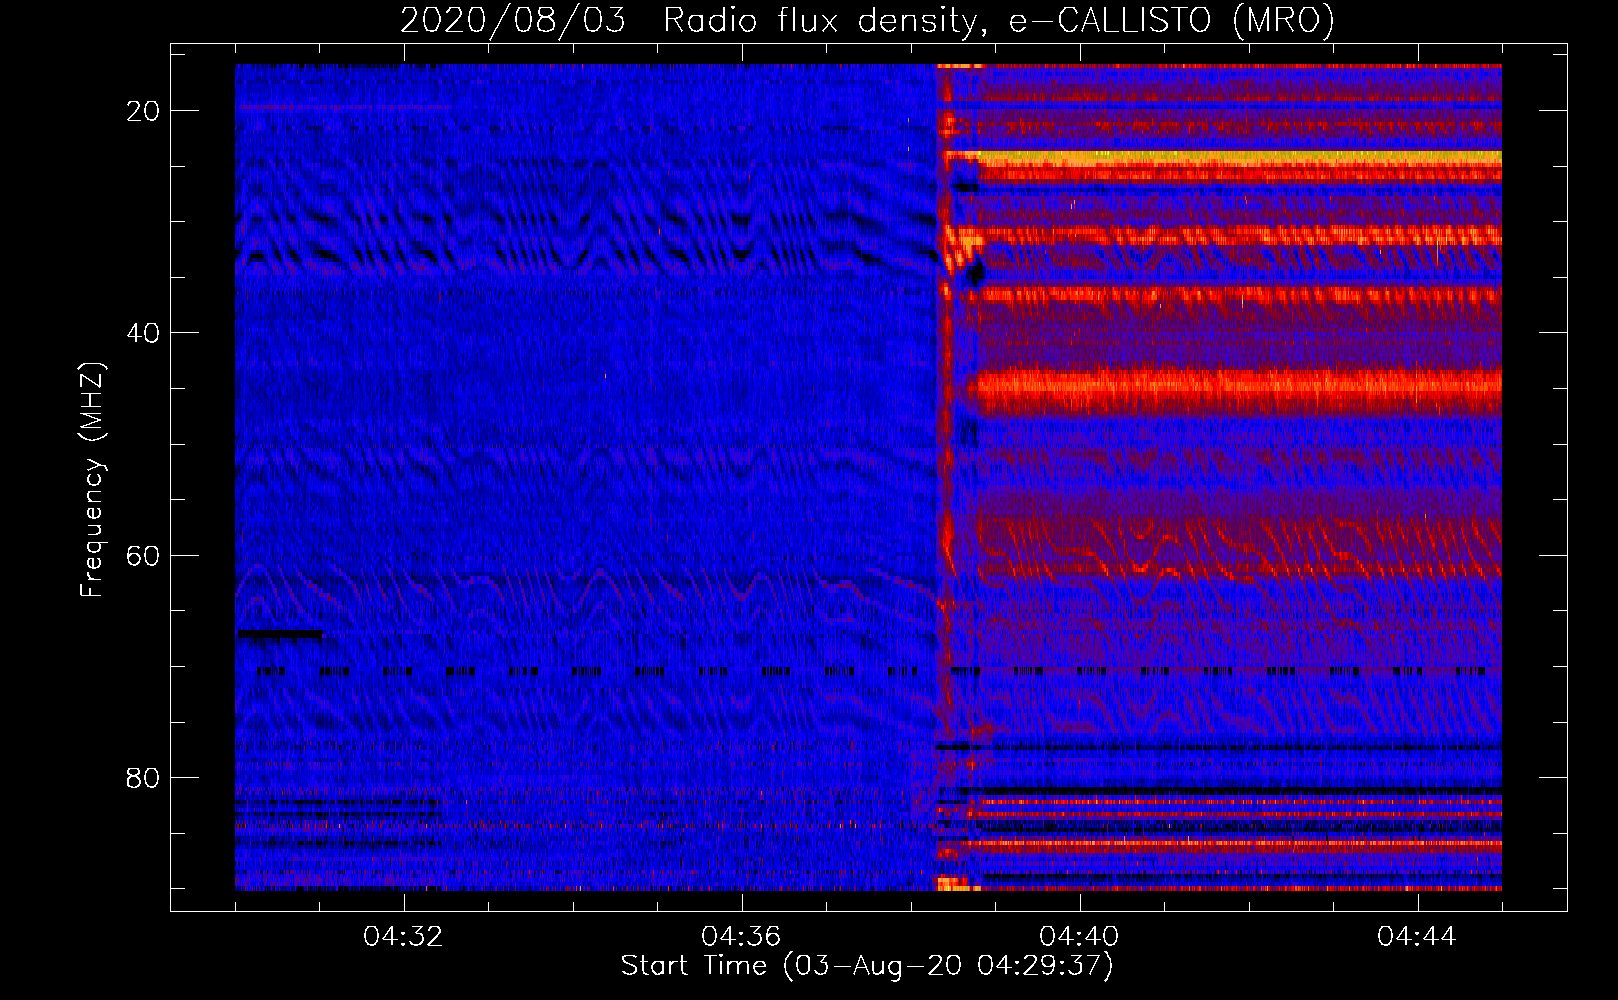Click the 40 MHz frequency tick label
This screenshot has height=1000, width=1618.
(x=144, y=333)
